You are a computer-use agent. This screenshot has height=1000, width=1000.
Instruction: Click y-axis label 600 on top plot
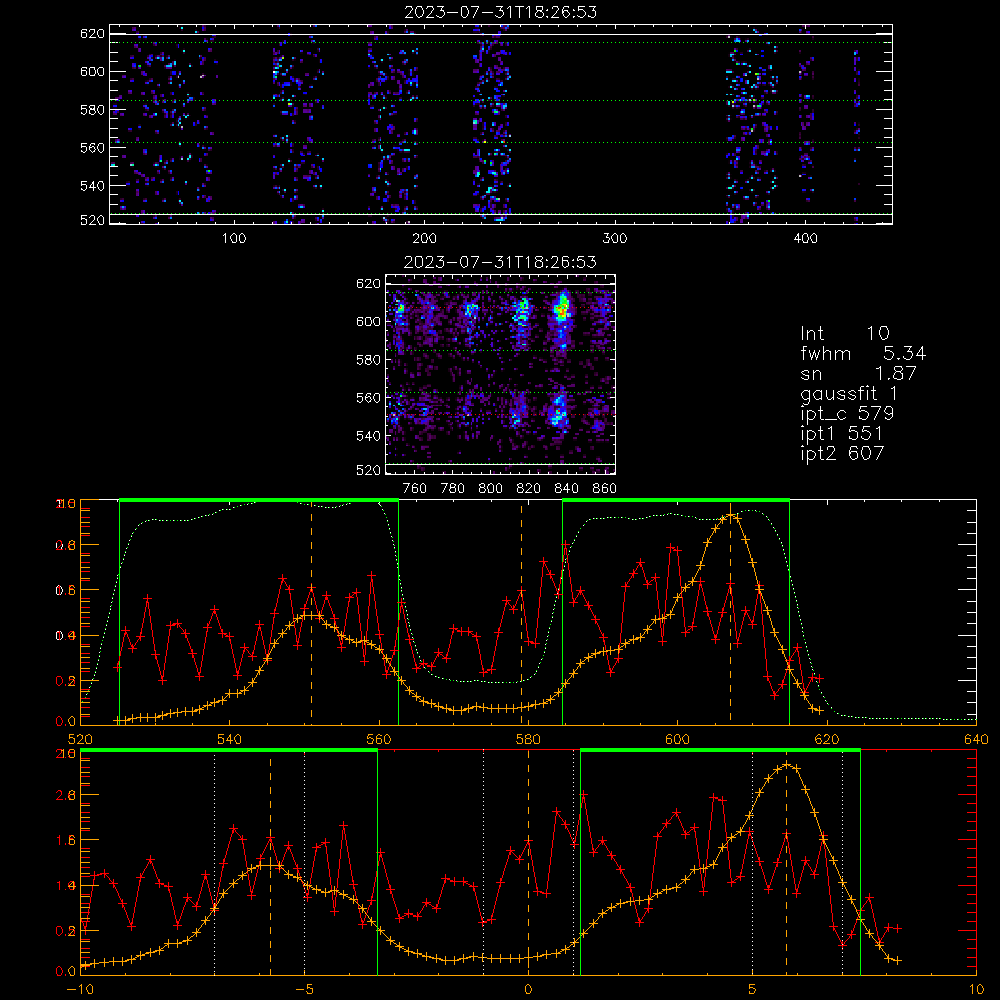coord(92,71)
